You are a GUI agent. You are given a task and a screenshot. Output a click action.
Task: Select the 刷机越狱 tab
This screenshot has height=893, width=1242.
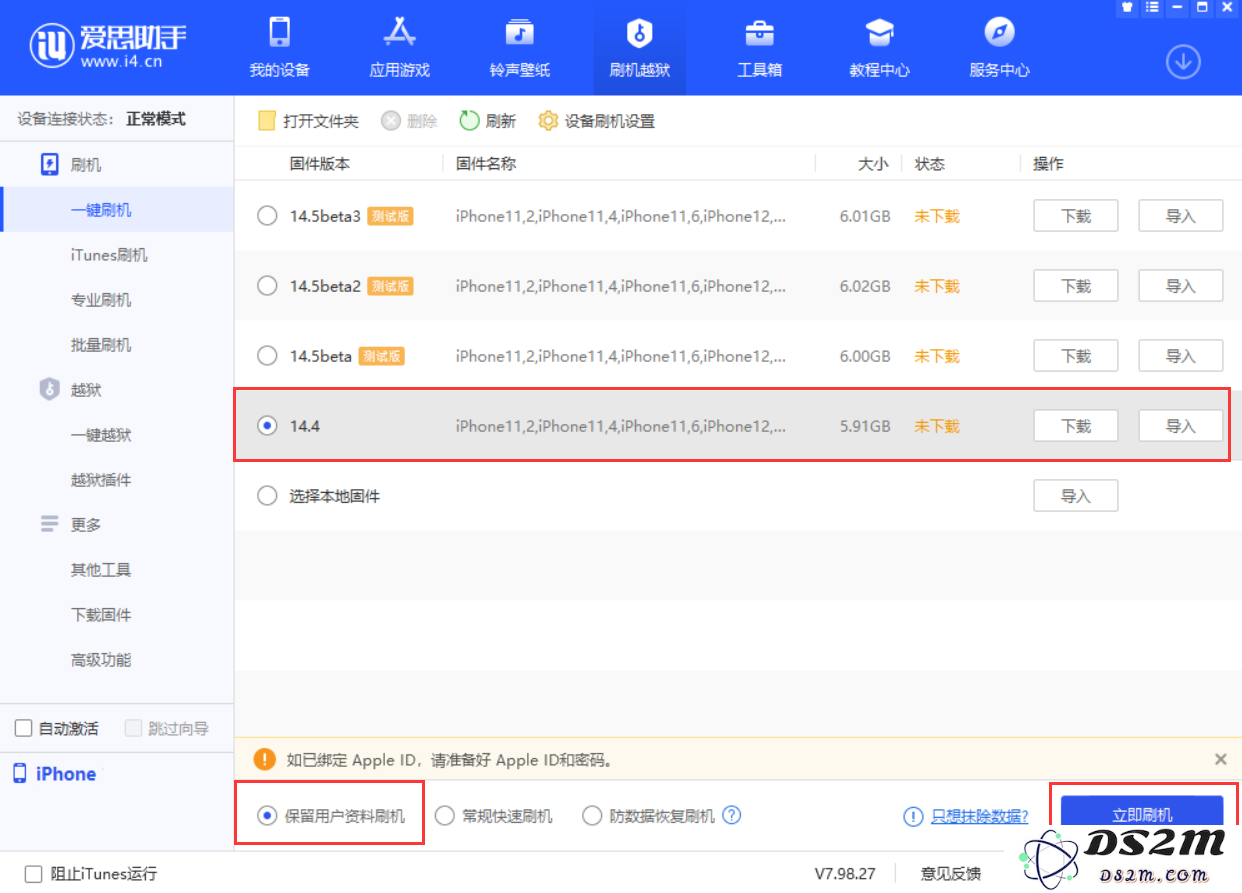coord(639,48)
